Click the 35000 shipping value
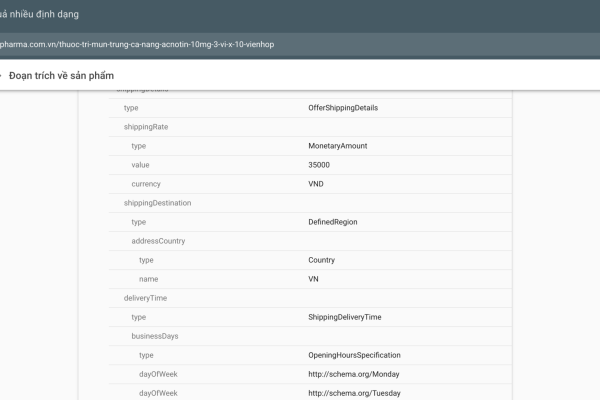Viewport: 600px width, 400px height. 319,165
